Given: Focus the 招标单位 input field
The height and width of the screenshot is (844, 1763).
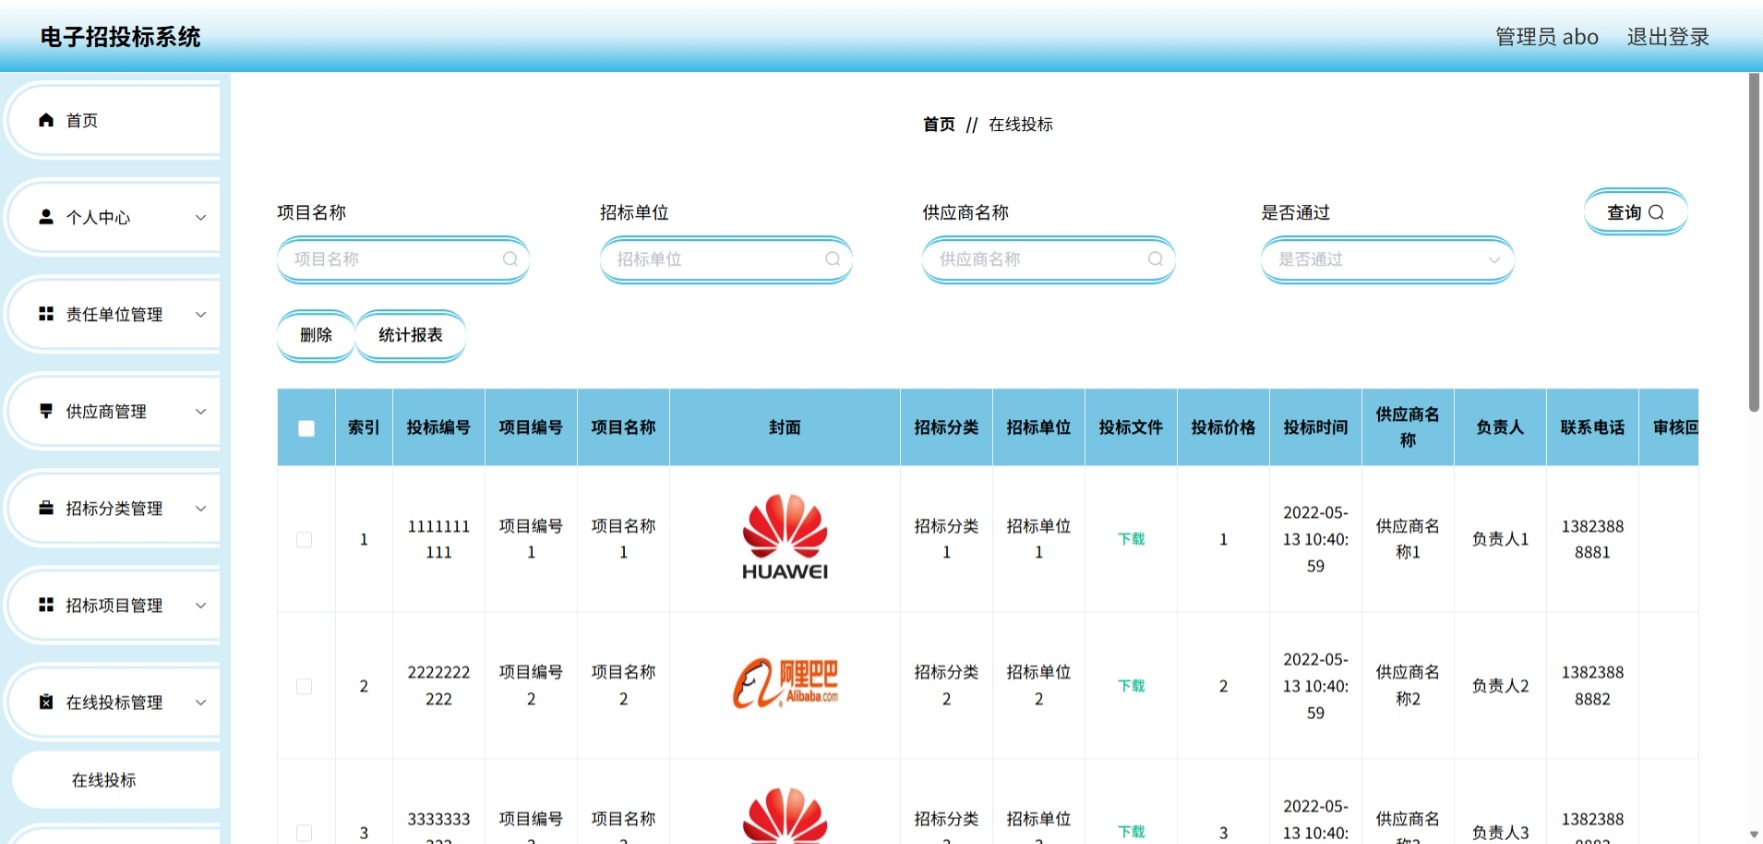Looking at the screenshot, I should click(726, 259).
